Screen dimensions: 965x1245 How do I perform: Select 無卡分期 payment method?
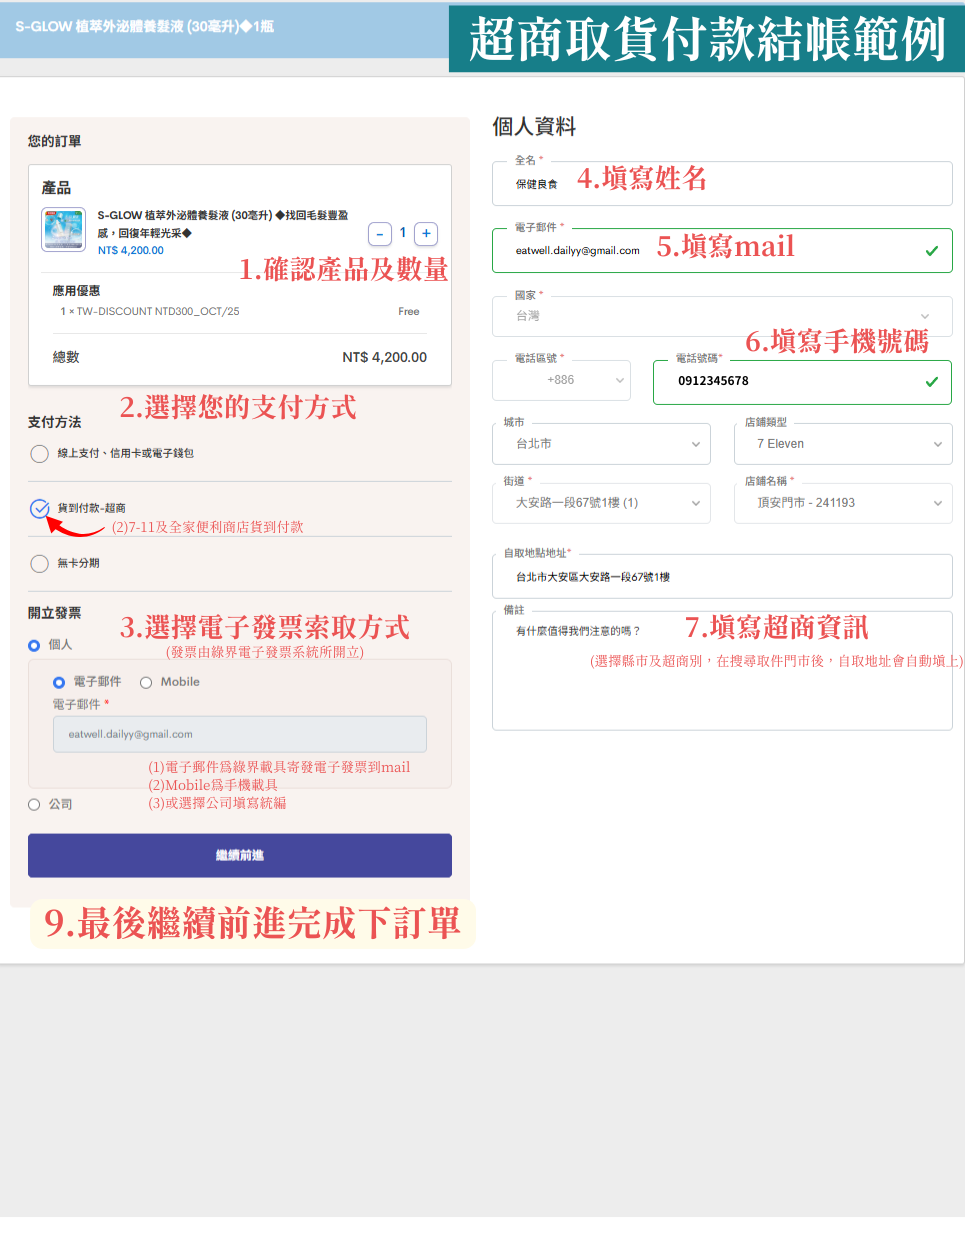pos(38,563)
